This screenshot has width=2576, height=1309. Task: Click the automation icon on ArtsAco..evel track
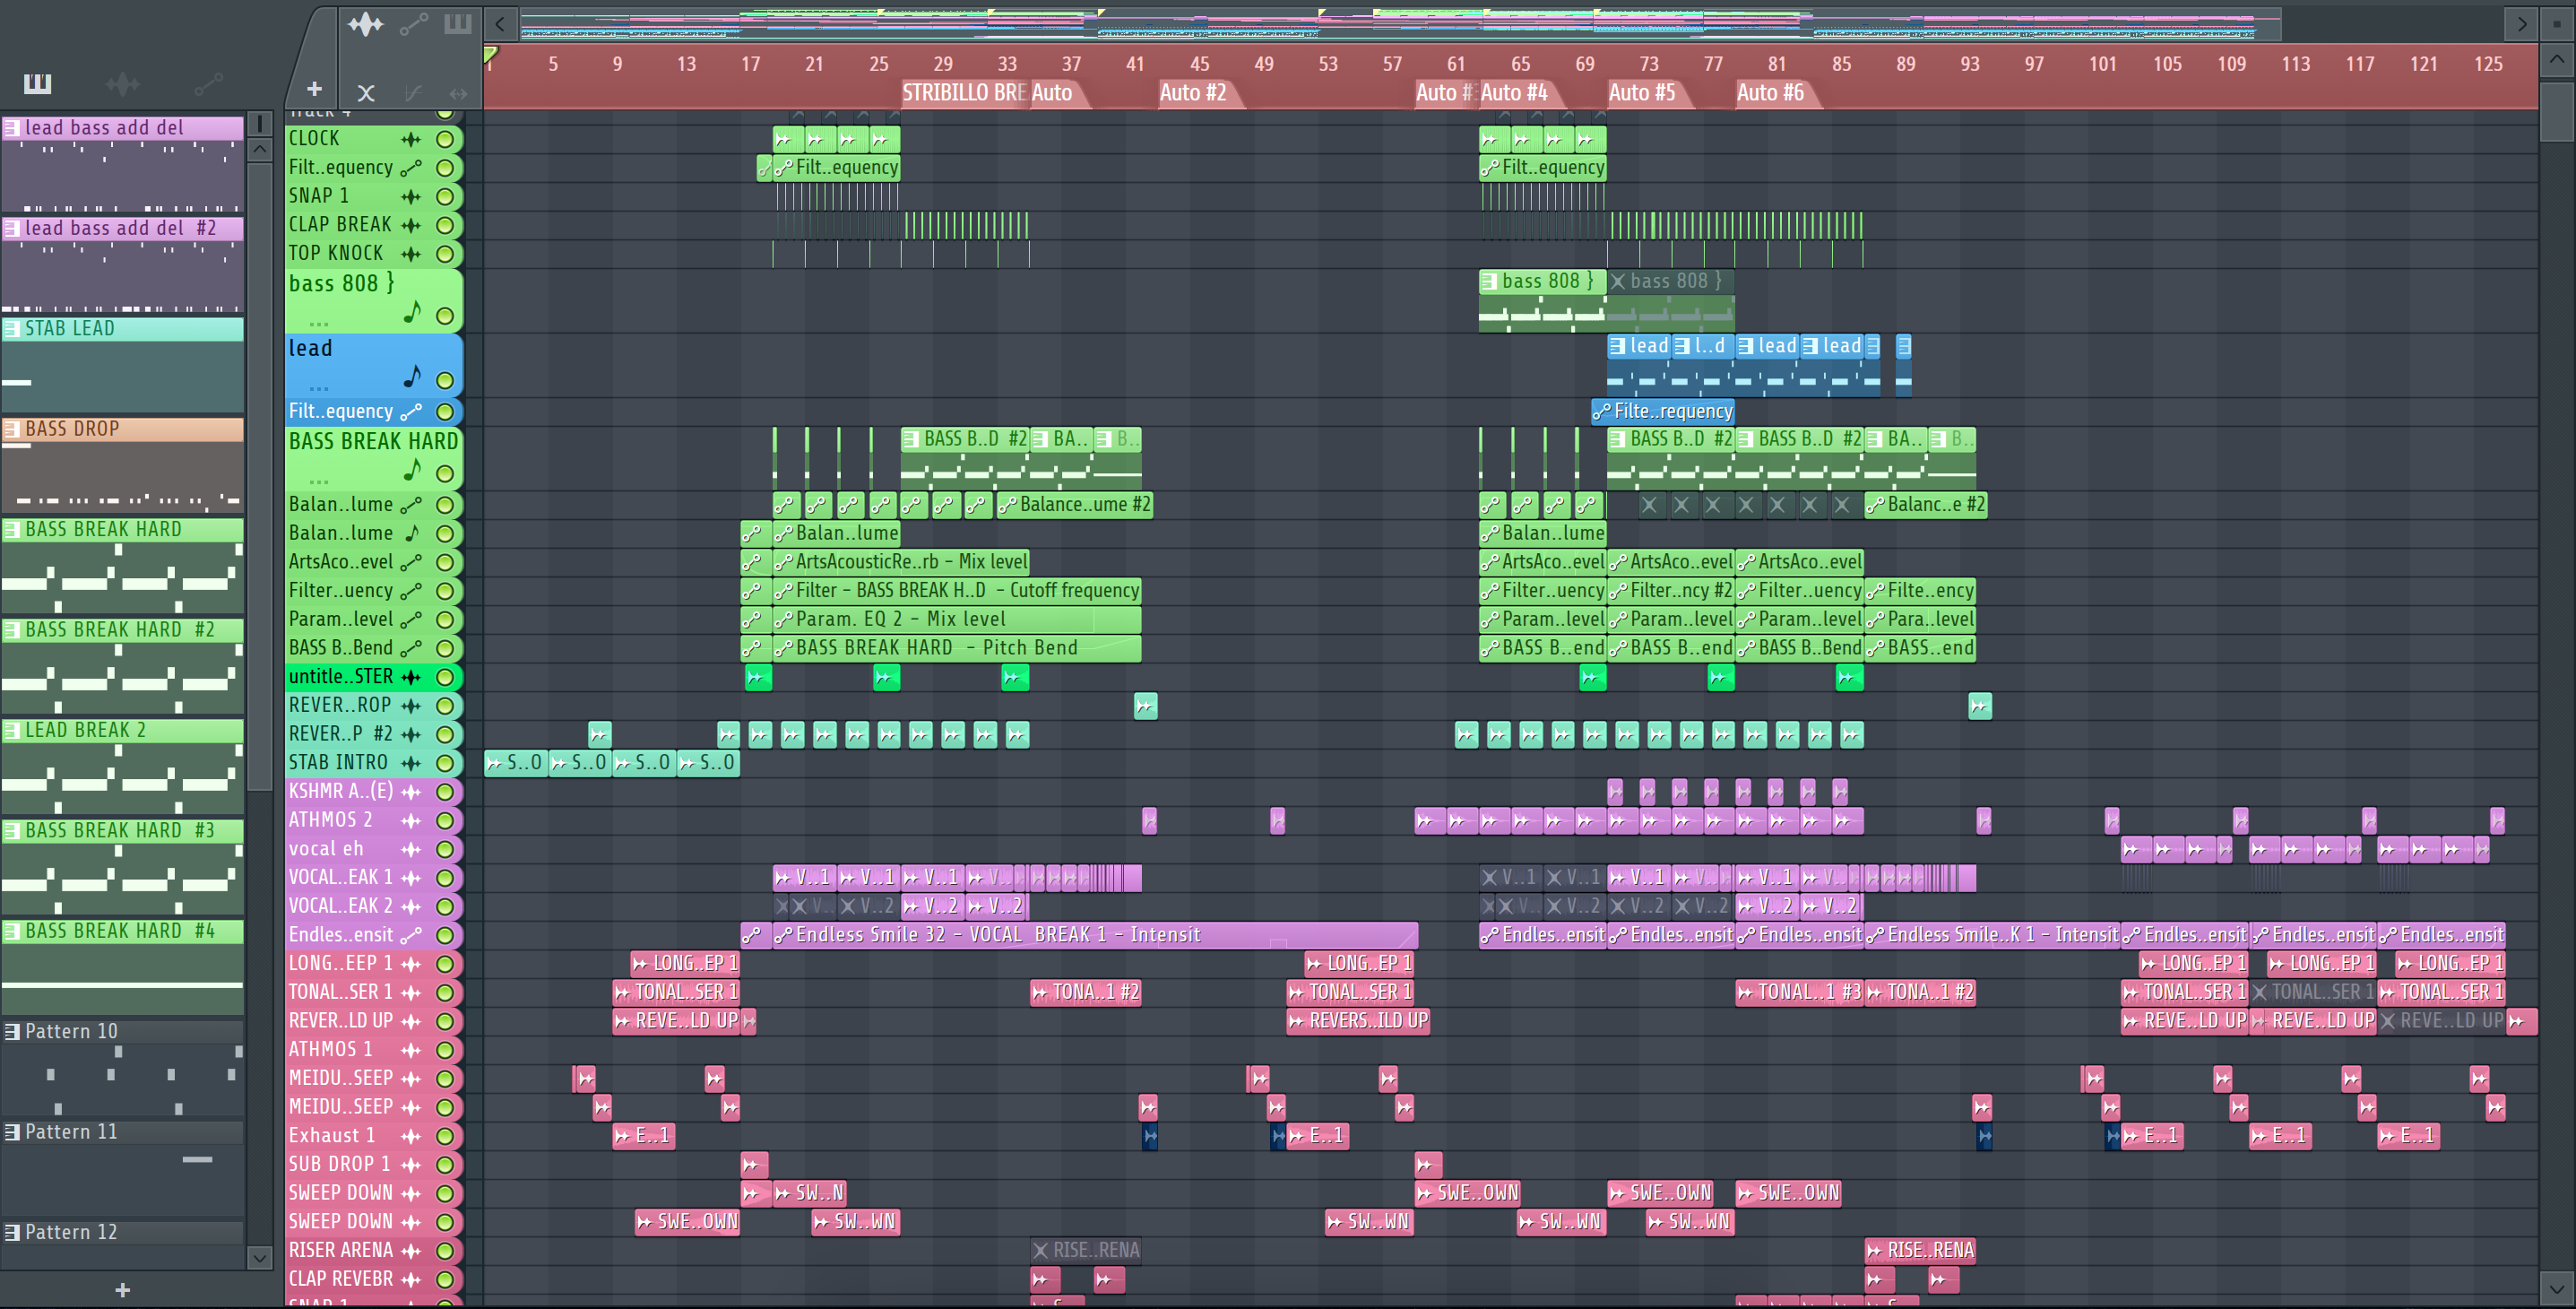coord(411,562)
